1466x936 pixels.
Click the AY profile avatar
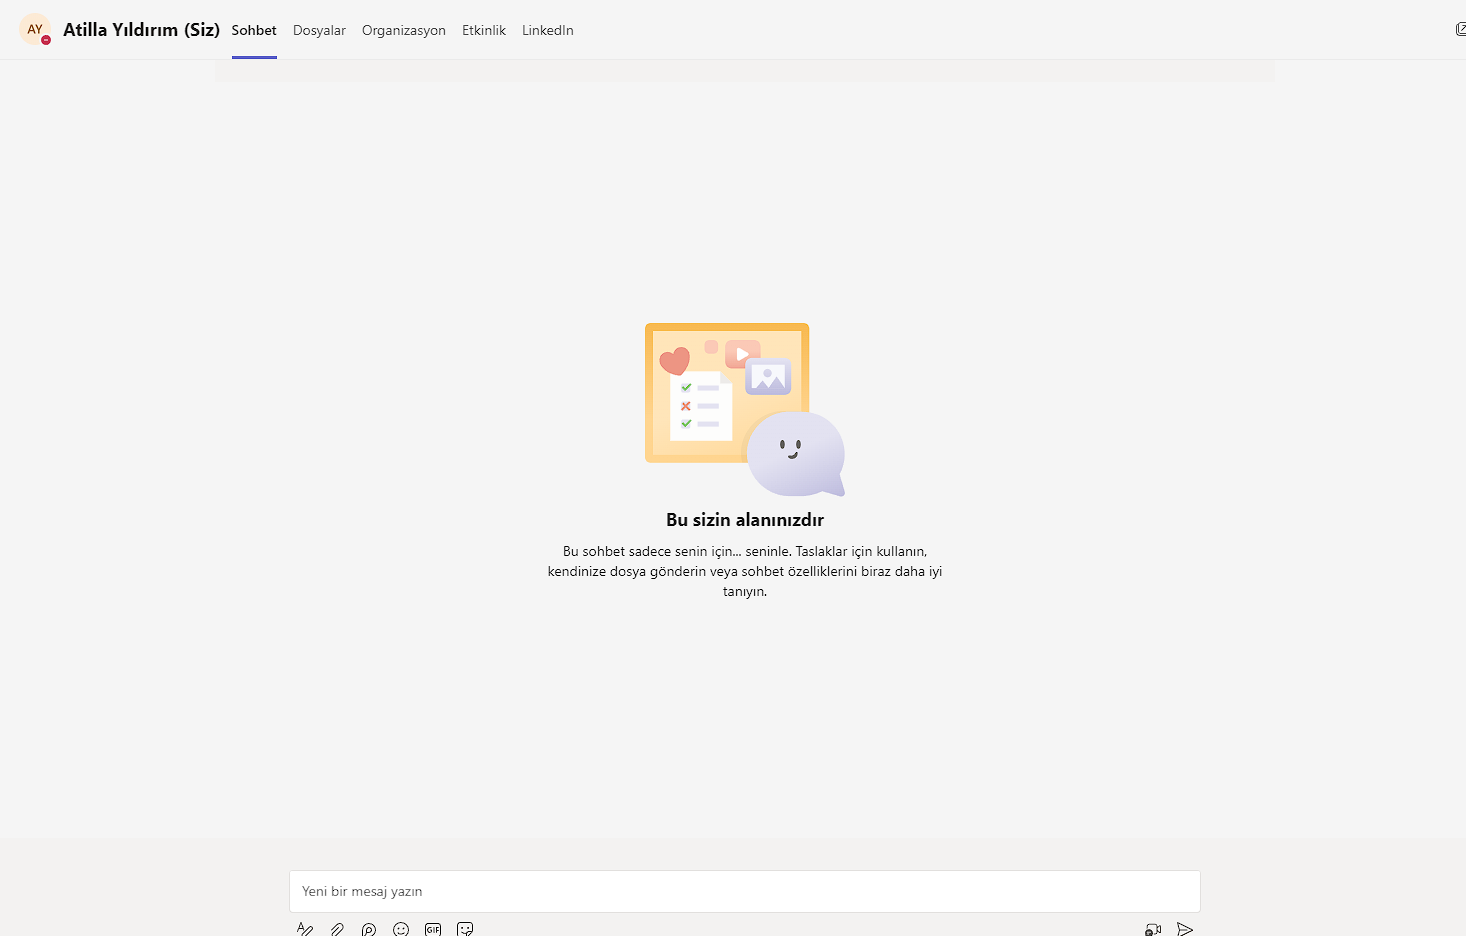pyautogui.click(x=34, y=29)
